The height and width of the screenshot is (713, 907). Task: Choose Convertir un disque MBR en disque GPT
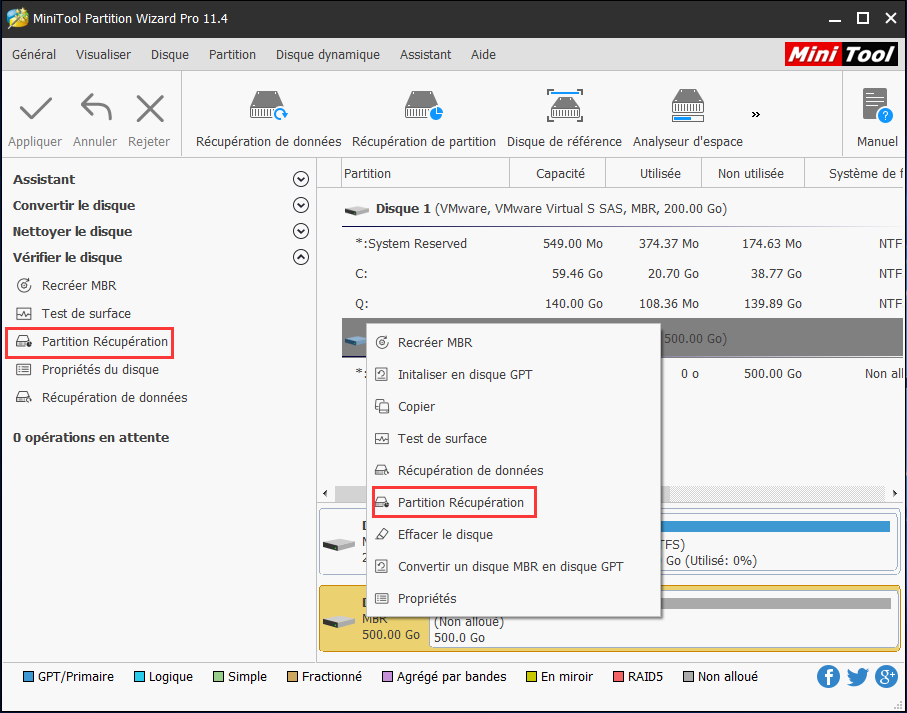click(x=514, y=566)
